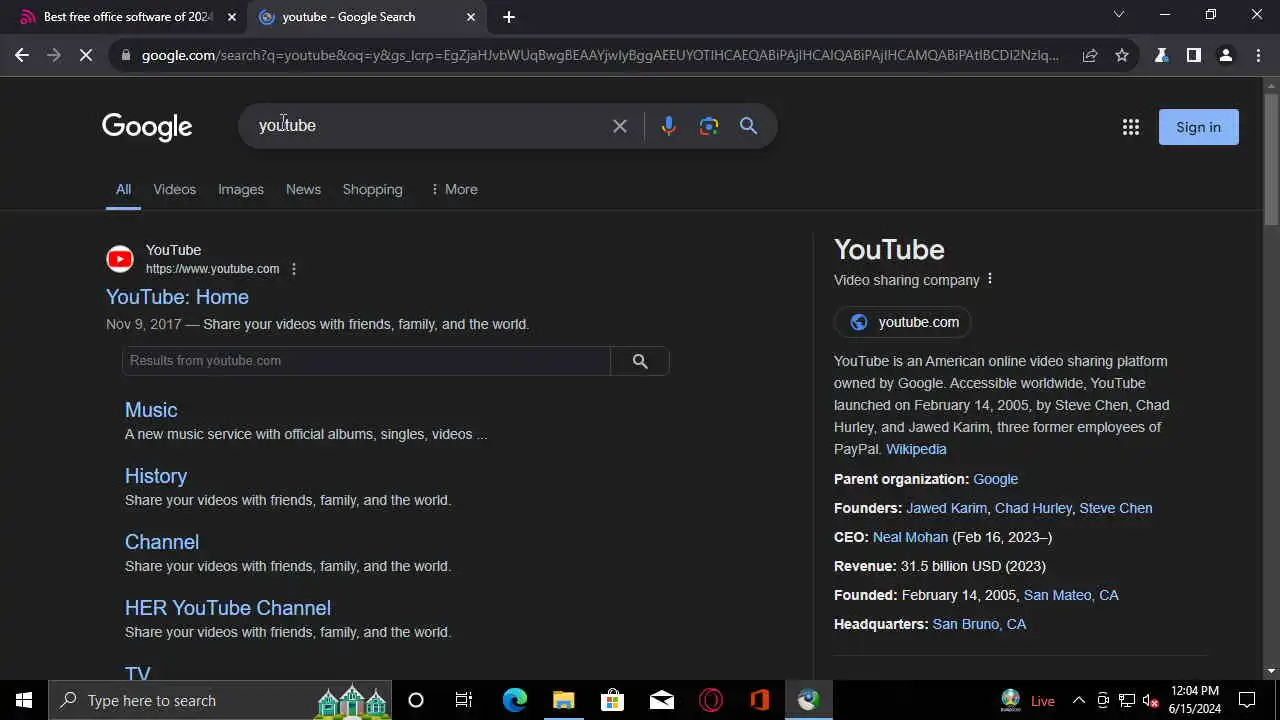Open the Wikipedia source link

916,449
